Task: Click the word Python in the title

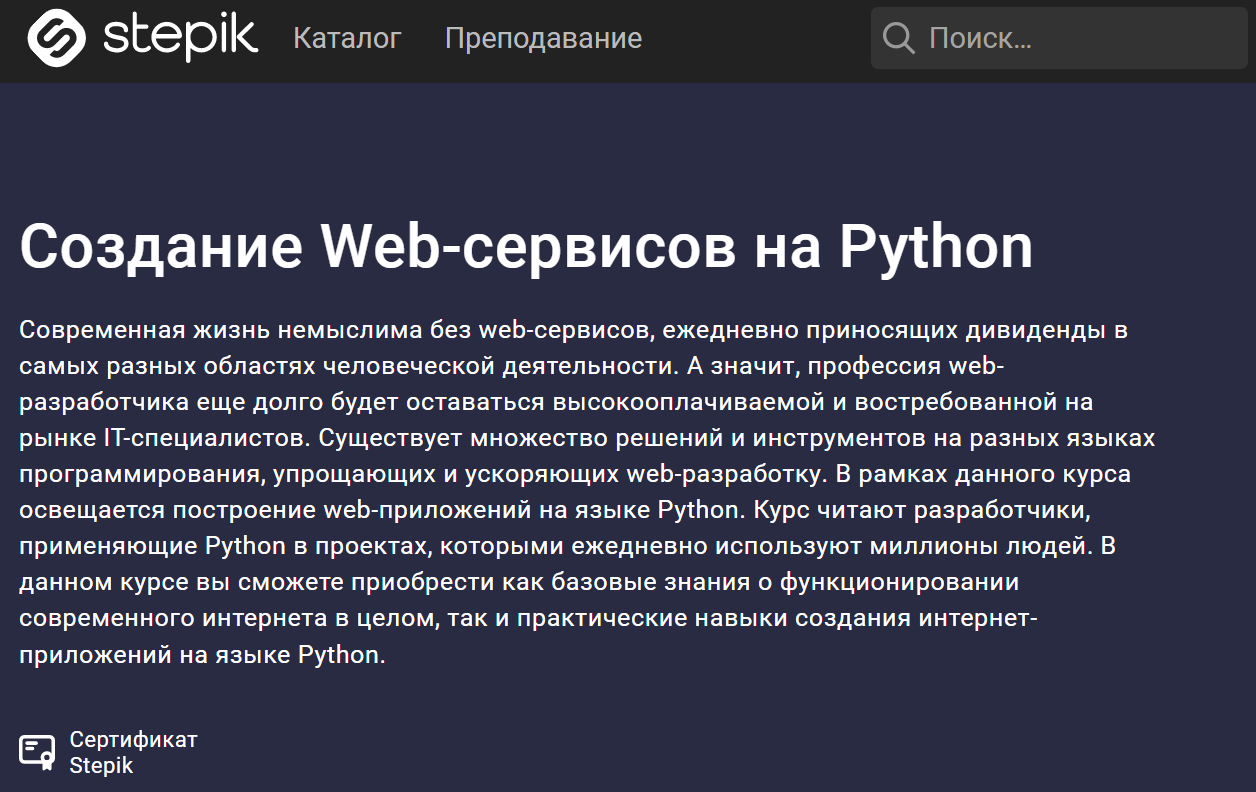Action: [935, 246]
